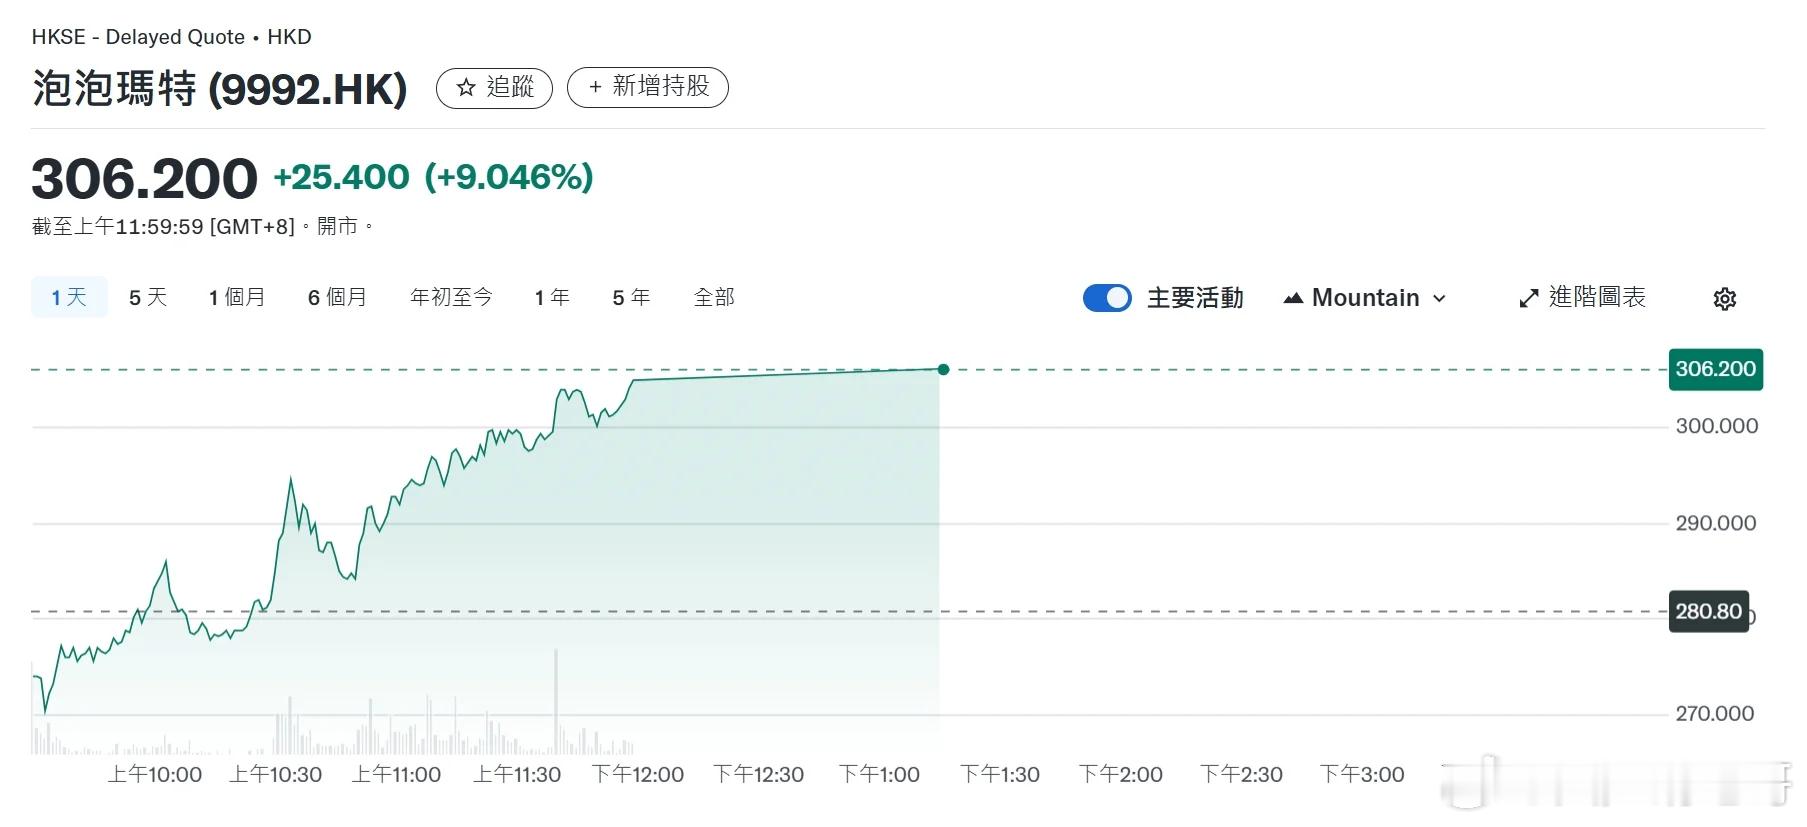The height and width of the screenshot is (827, 1807).
Task: Click the mountain chart type icon
Action: pos(1293,298)
